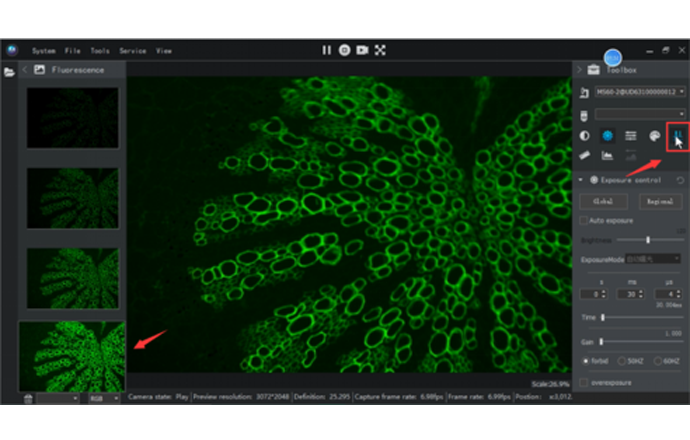Viewport: 690px width, 440px height.
Task: Open the half-circle contrast tool
Action: click(584, 136)
